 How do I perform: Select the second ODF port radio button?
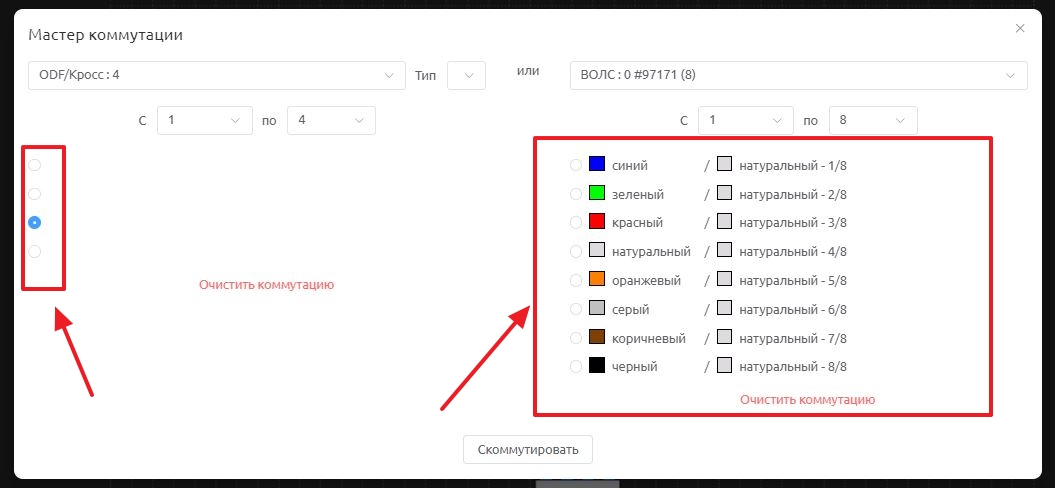[x=34, y=194]
